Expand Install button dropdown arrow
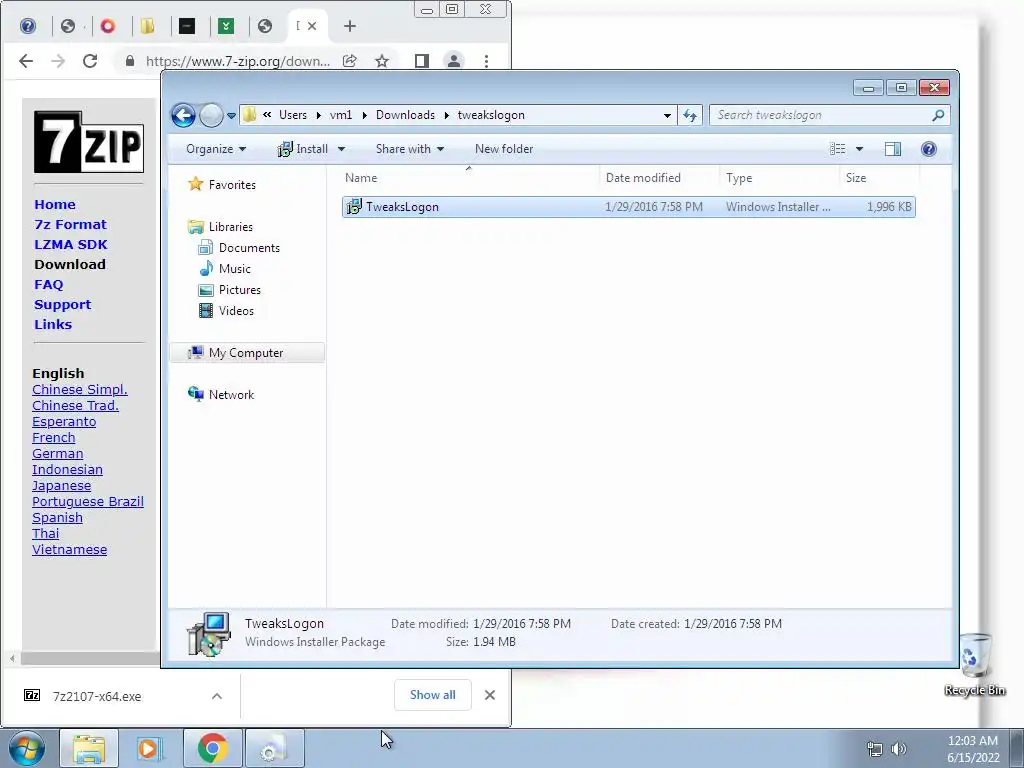 tap(341, 149)
